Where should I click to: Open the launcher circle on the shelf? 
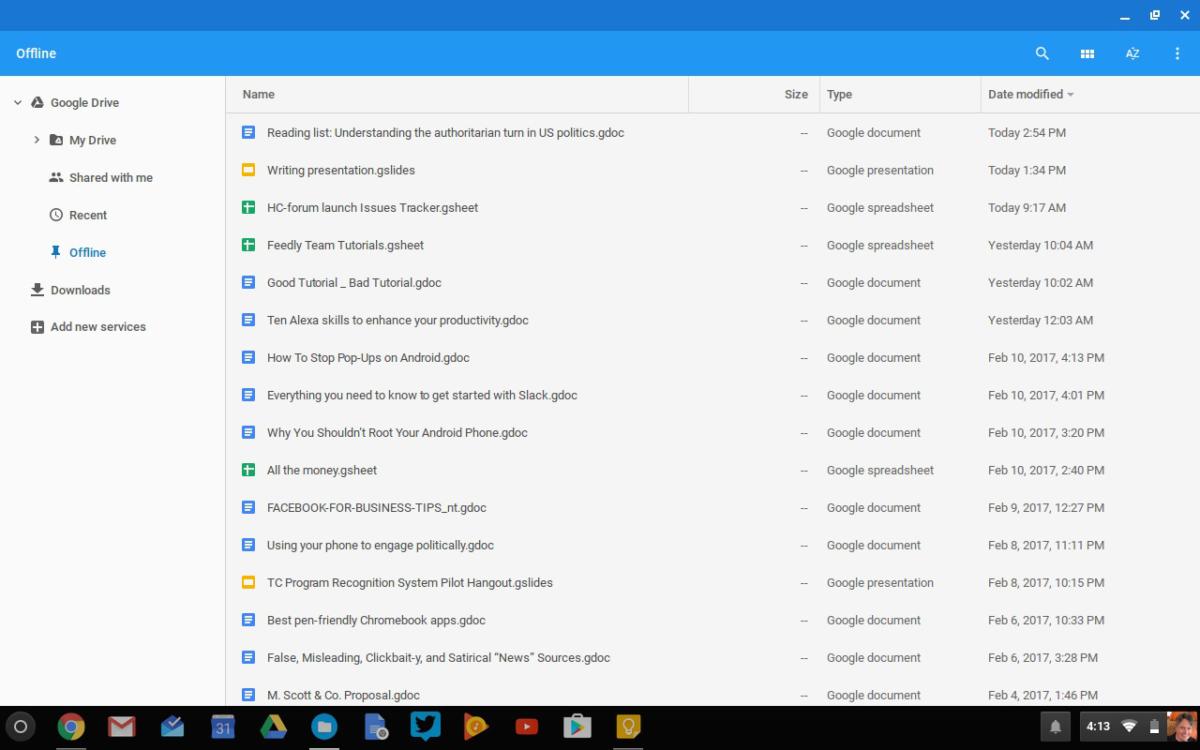click(x=21, y=727)
